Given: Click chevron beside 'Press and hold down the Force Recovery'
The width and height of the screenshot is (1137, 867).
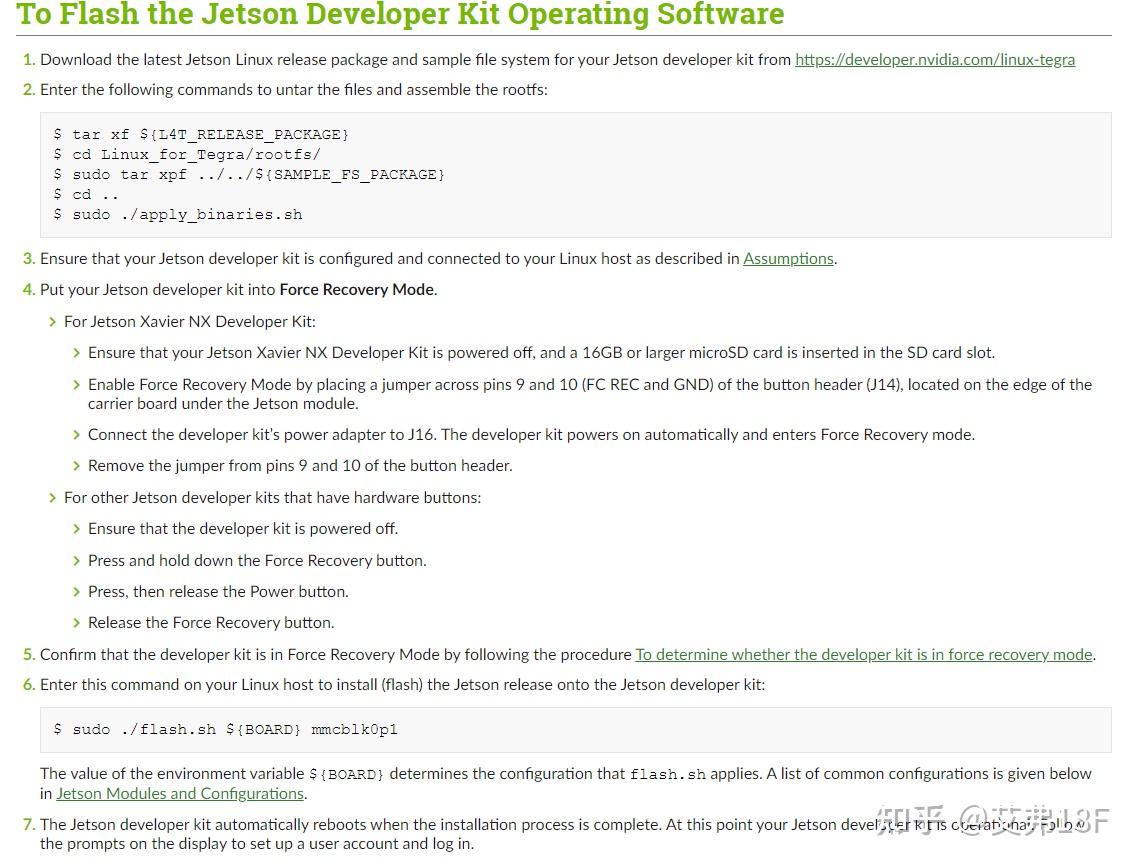Looking at the screenshot, I should pos(76,561).
